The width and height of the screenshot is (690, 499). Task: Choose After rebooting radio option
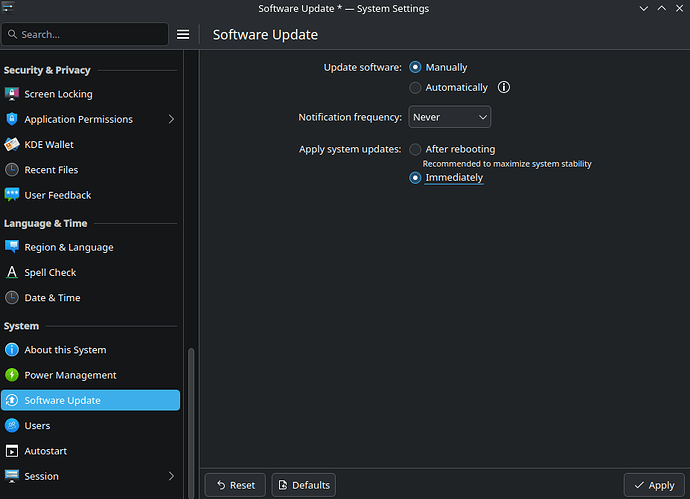coord(416,149)
